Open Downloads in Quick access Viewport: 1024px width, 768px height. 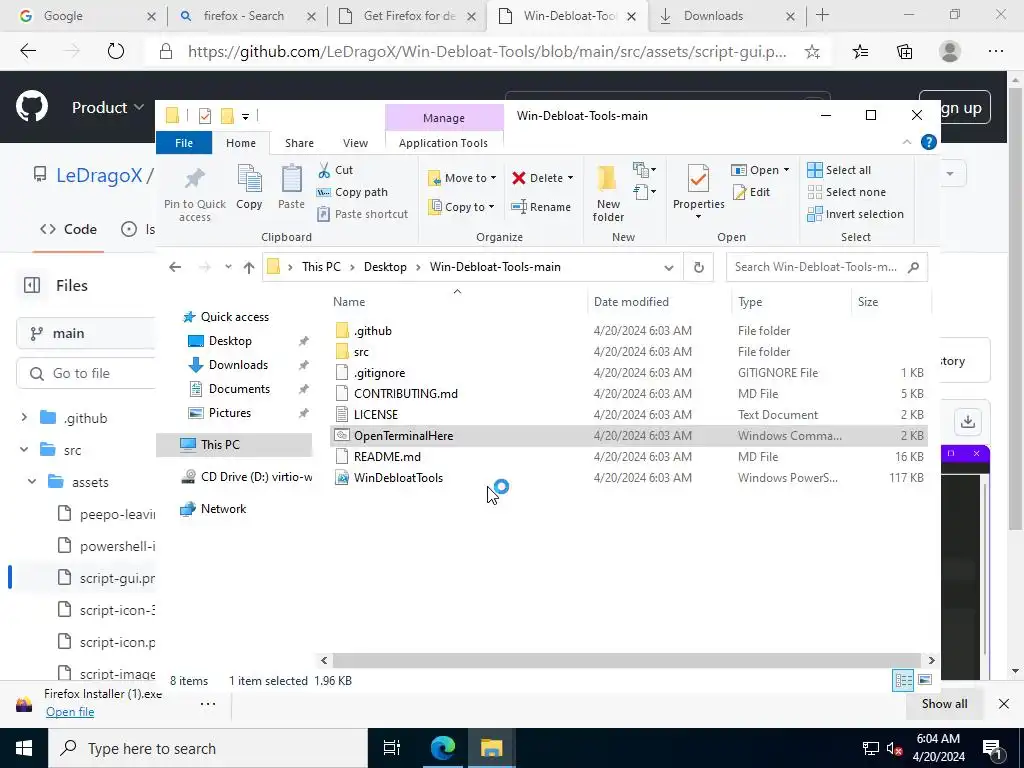click(x=238, y=365)
